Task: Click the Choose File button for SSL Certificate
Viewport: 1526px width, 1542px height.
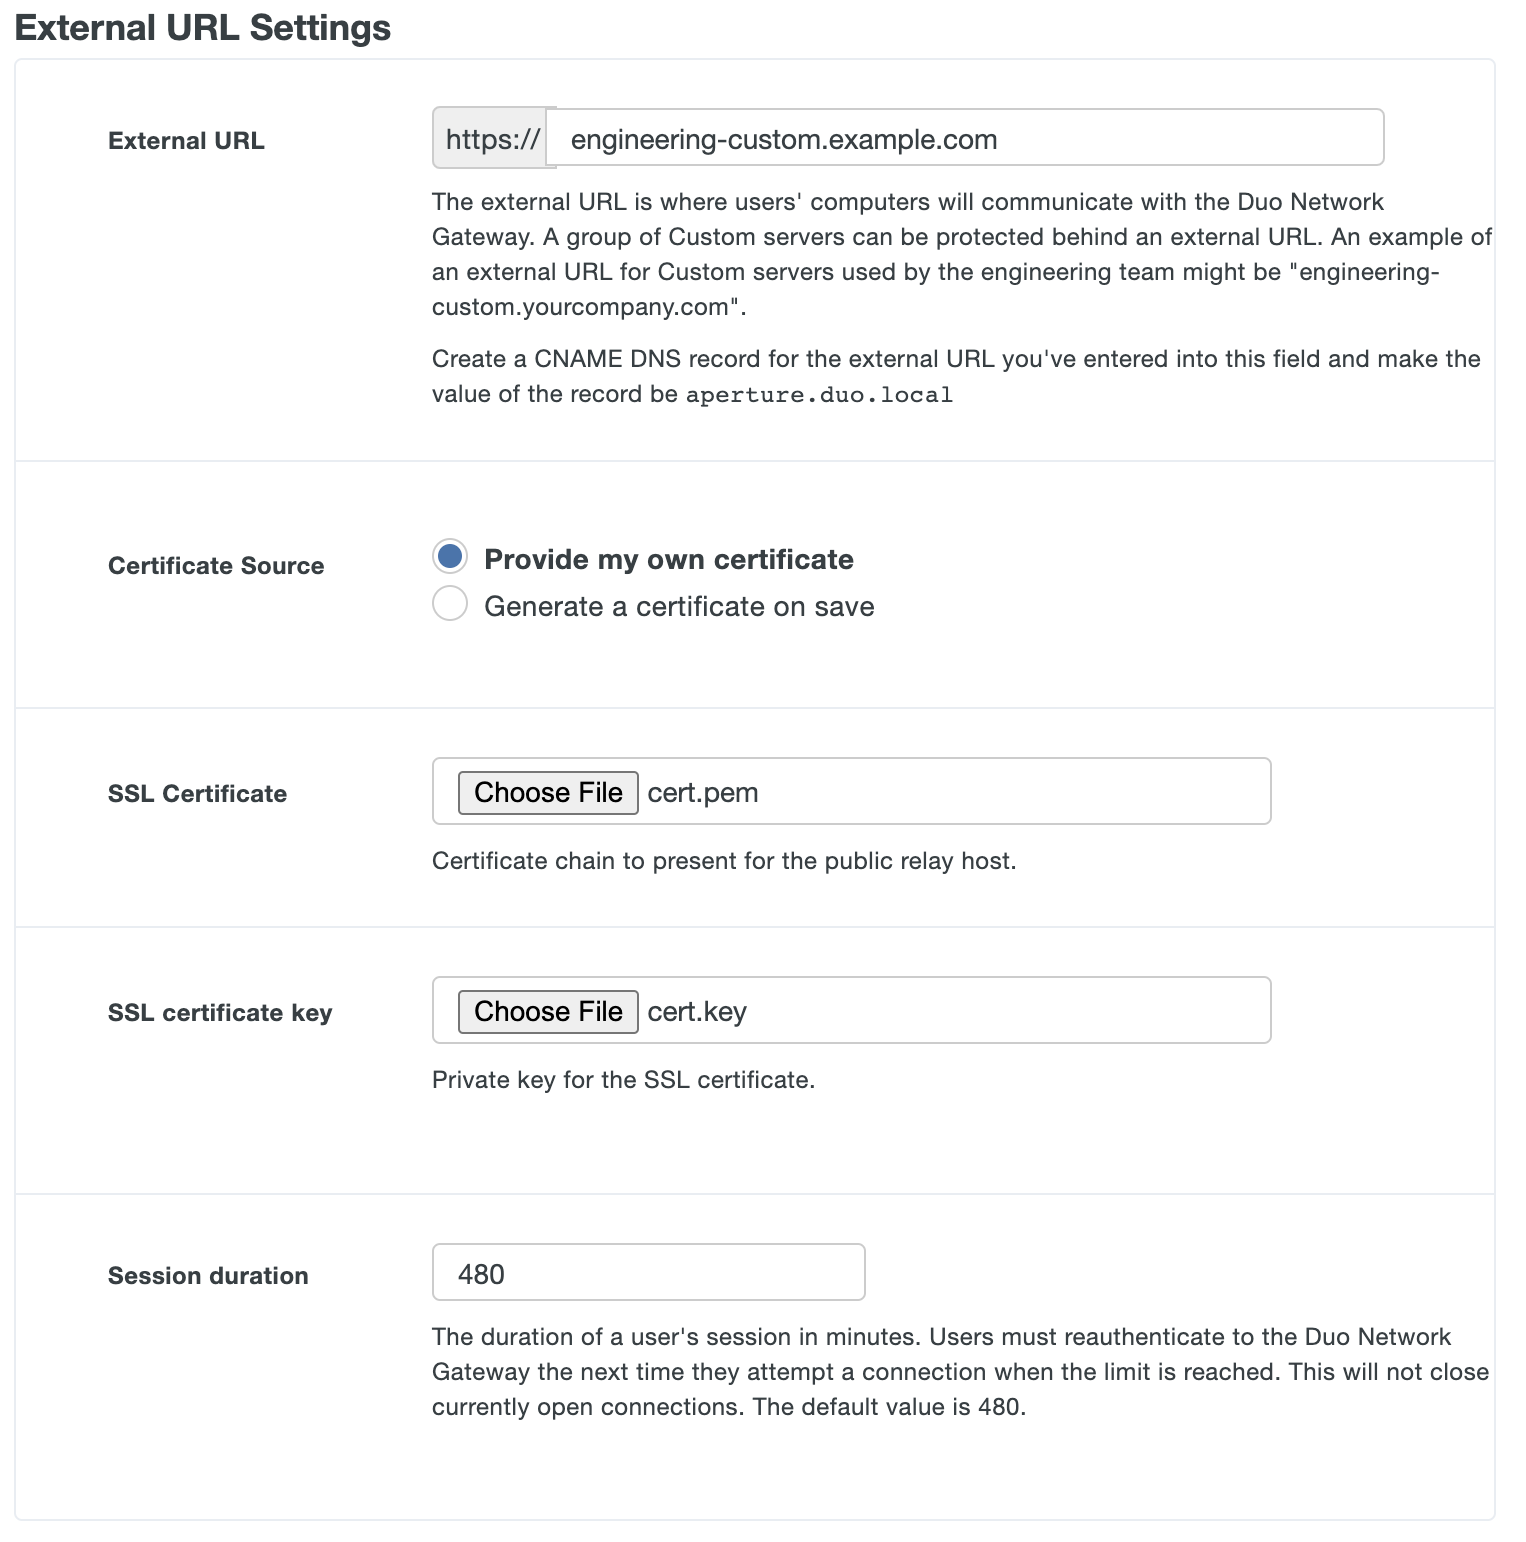Action: tap(547, 792)
